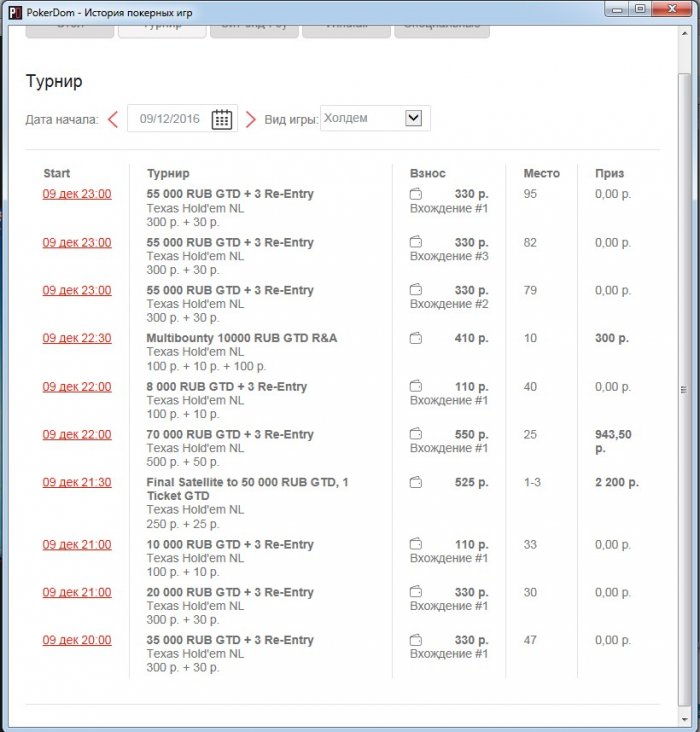700x732 pixels.
Task: Open 09 дек 22:00 link for 70 000 RUB GTD
Action: coord(77,434)
